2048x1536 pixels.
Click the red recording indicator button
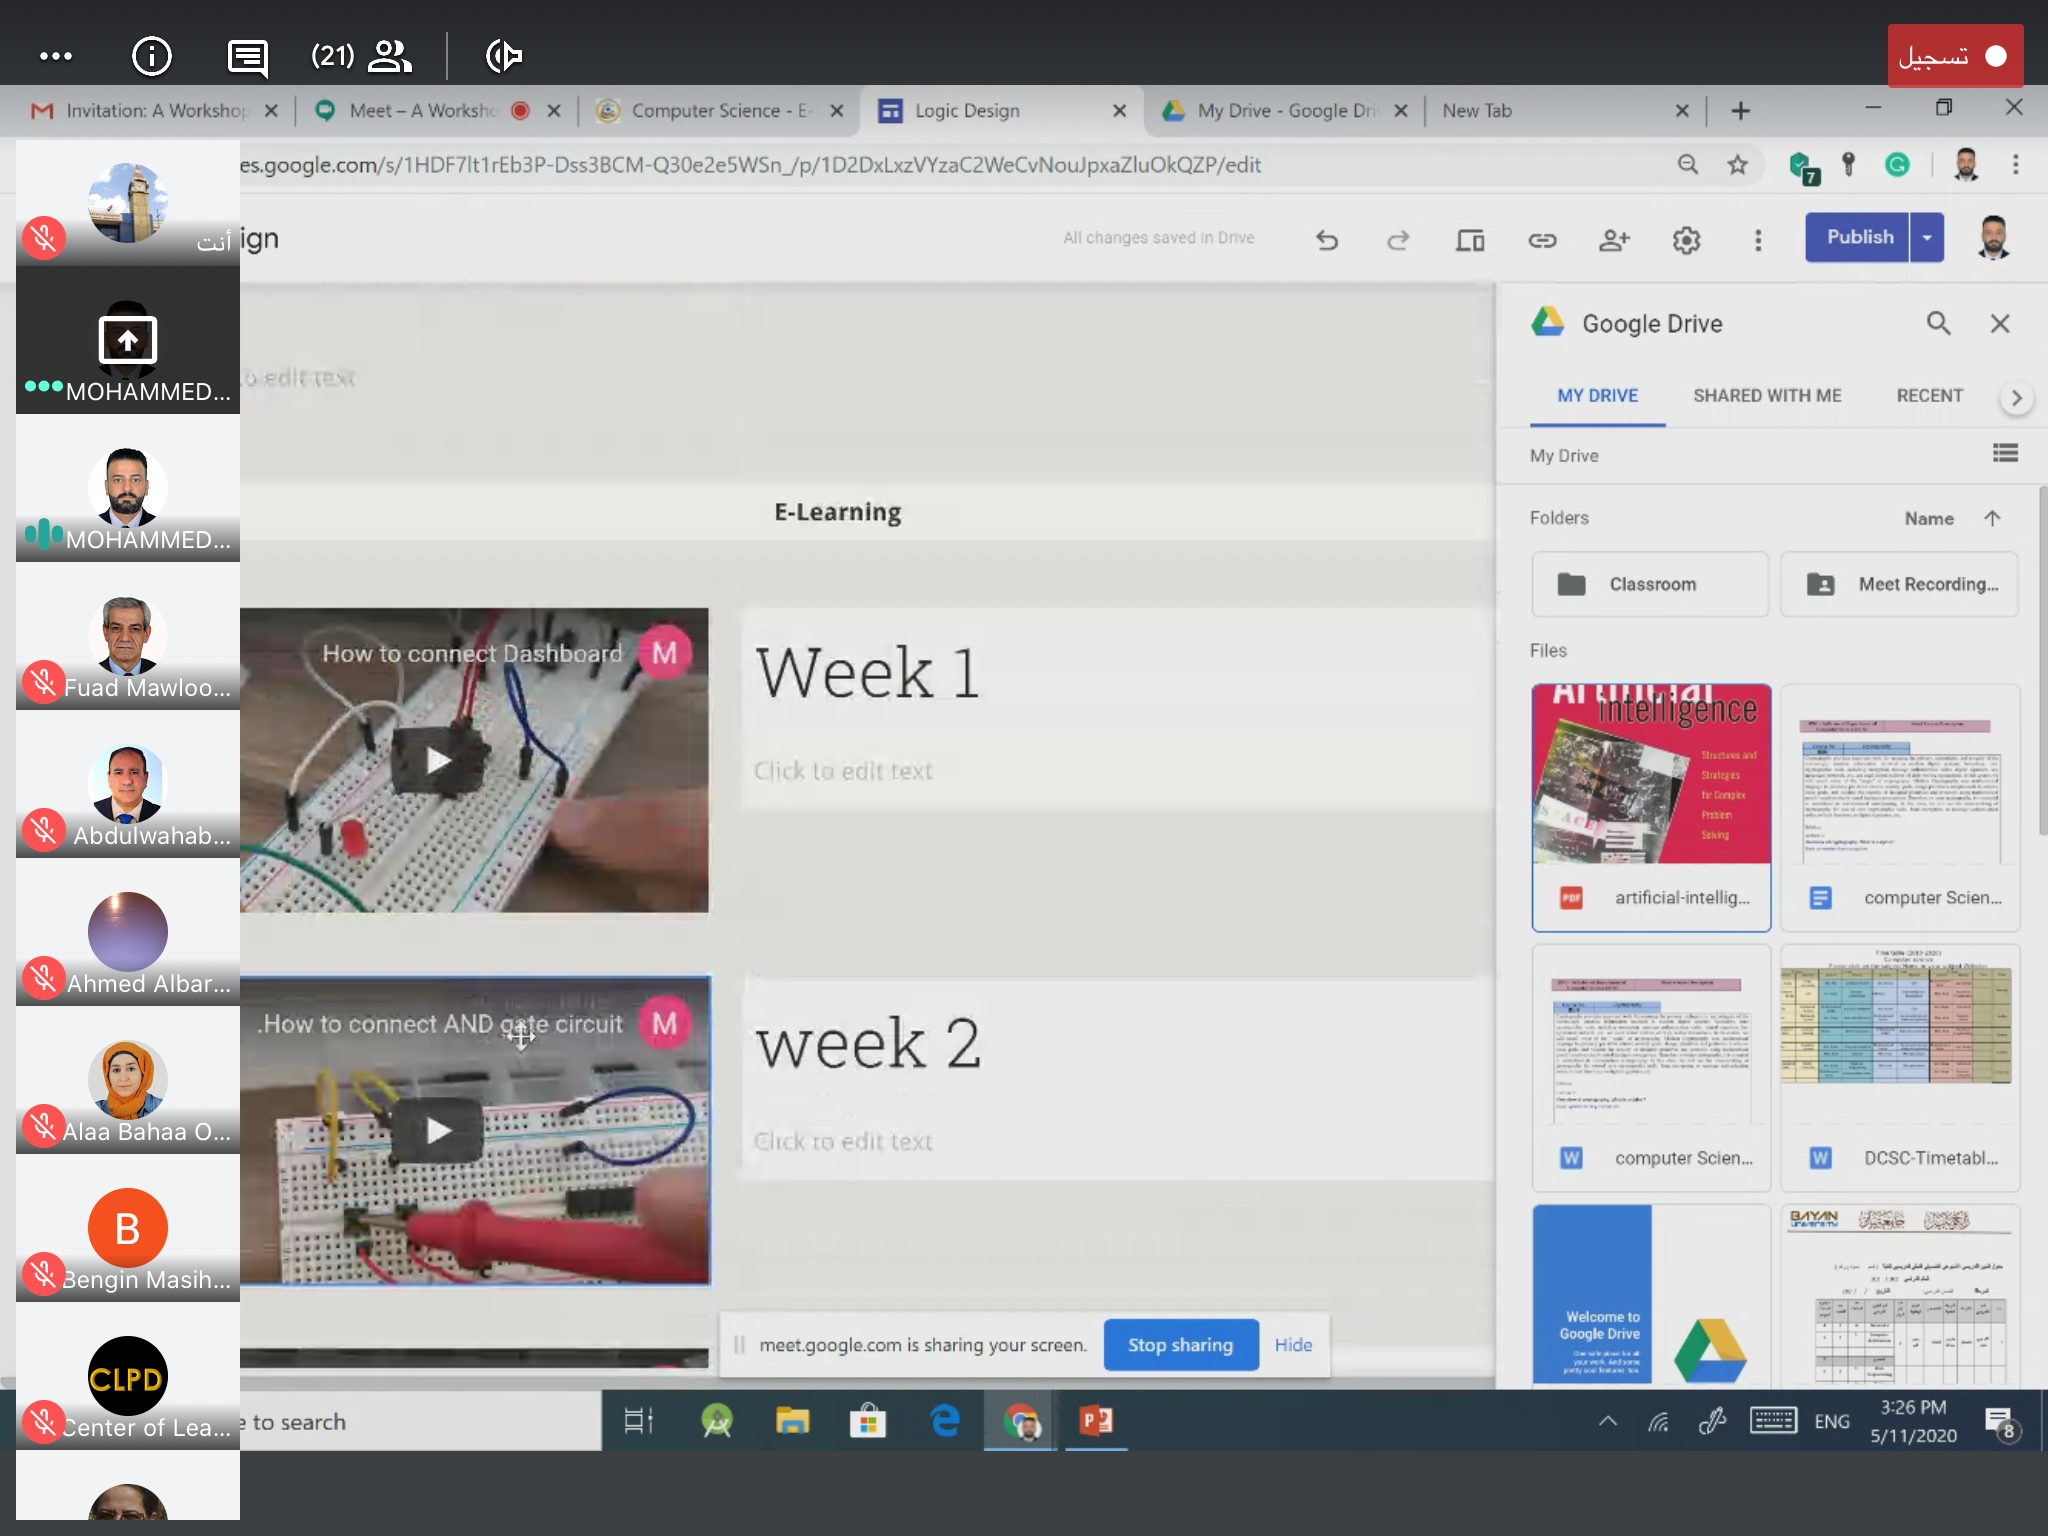click(x=1955, y=56)
